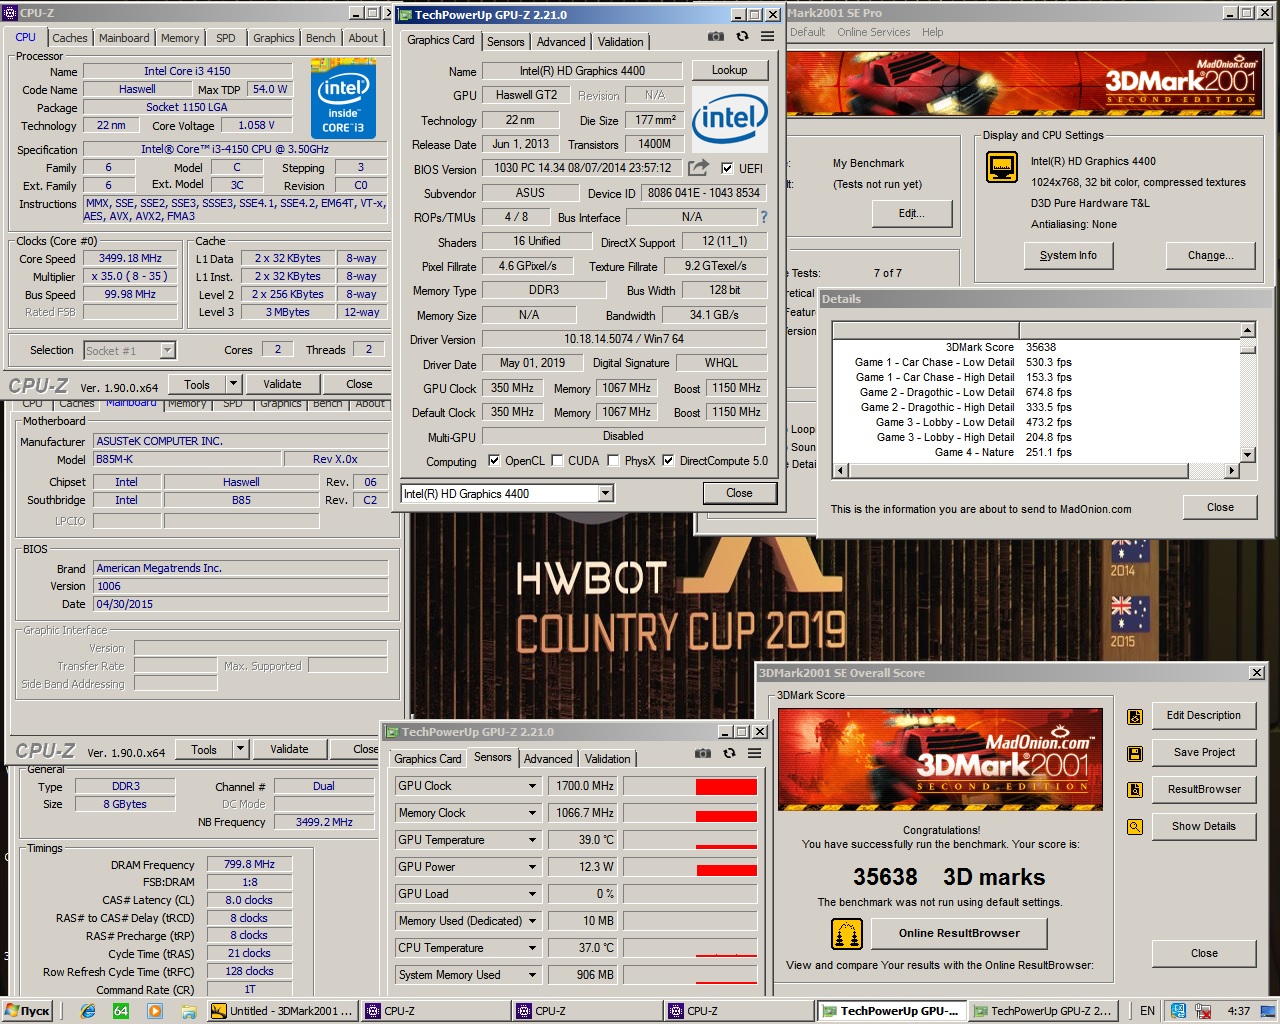
Task: Click the green 64 icon in the taskbar
Action: (121, 1011)
